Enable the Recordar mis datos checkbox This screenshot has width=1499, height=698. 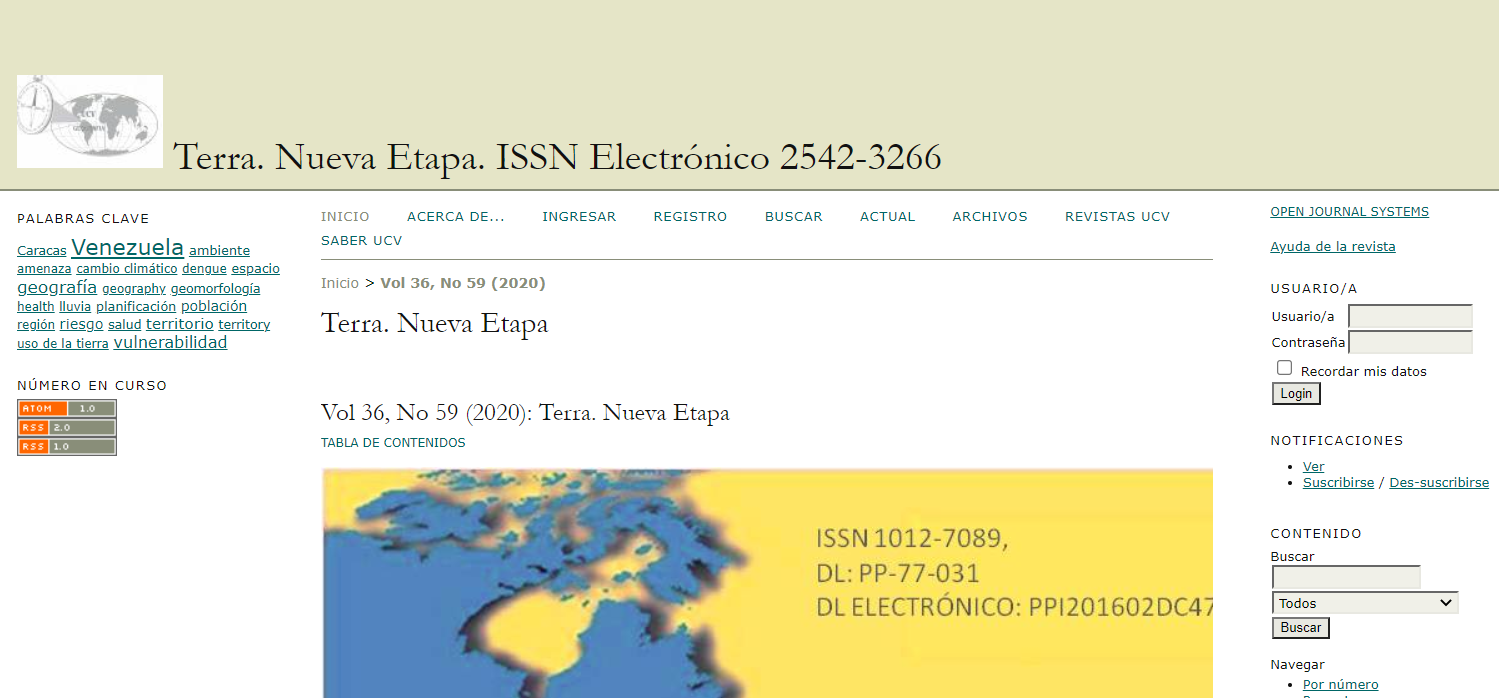point(1285,368)
